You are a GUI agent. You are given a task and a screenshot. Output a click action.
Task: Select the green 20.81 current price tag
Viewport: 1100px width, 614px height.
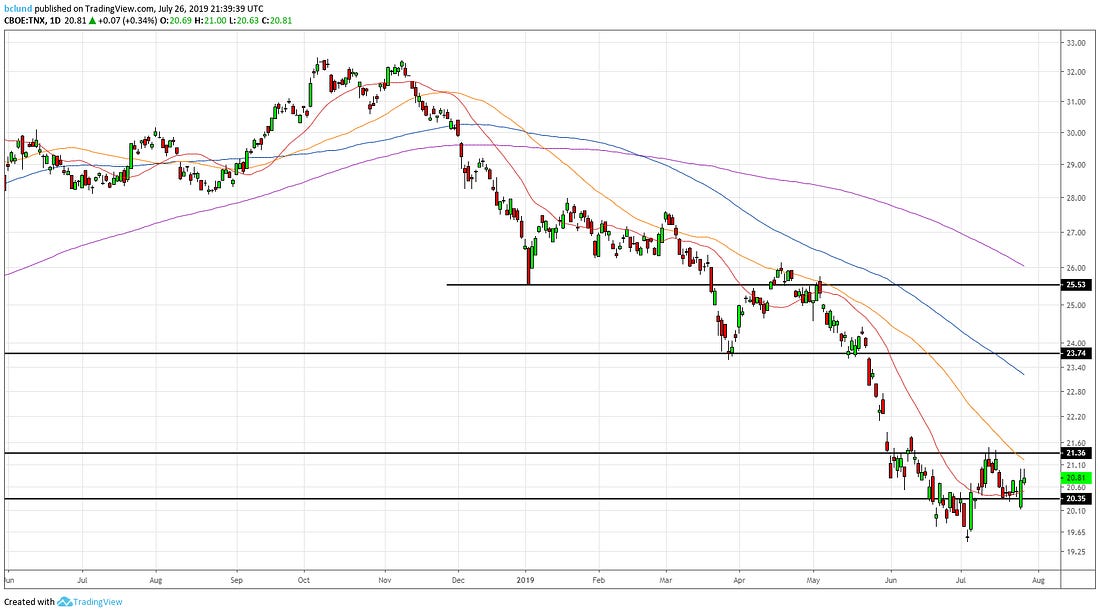pyautogui.click(x=1076, y=478)
